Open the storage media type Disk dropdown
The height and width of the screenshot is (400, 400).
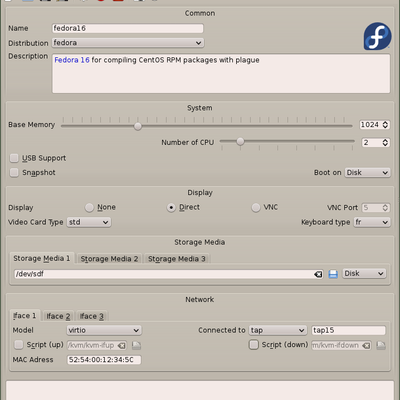(x=364, y=273)
